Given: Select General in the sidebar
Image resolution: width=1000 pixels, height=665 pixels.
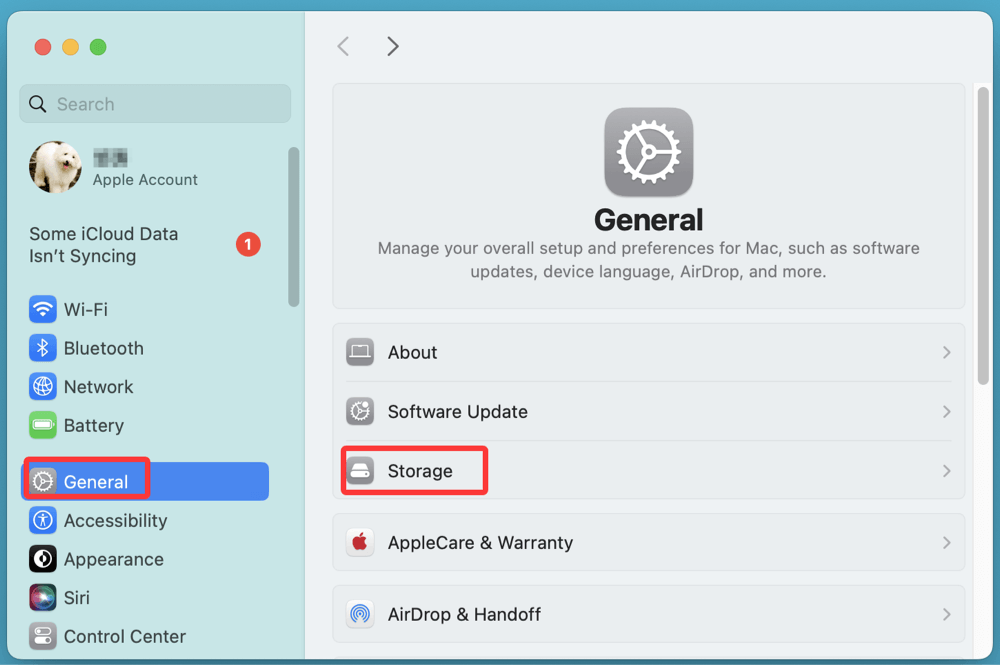Looking at the screenshot, I should pyautogui.click(x=96, y=482).
